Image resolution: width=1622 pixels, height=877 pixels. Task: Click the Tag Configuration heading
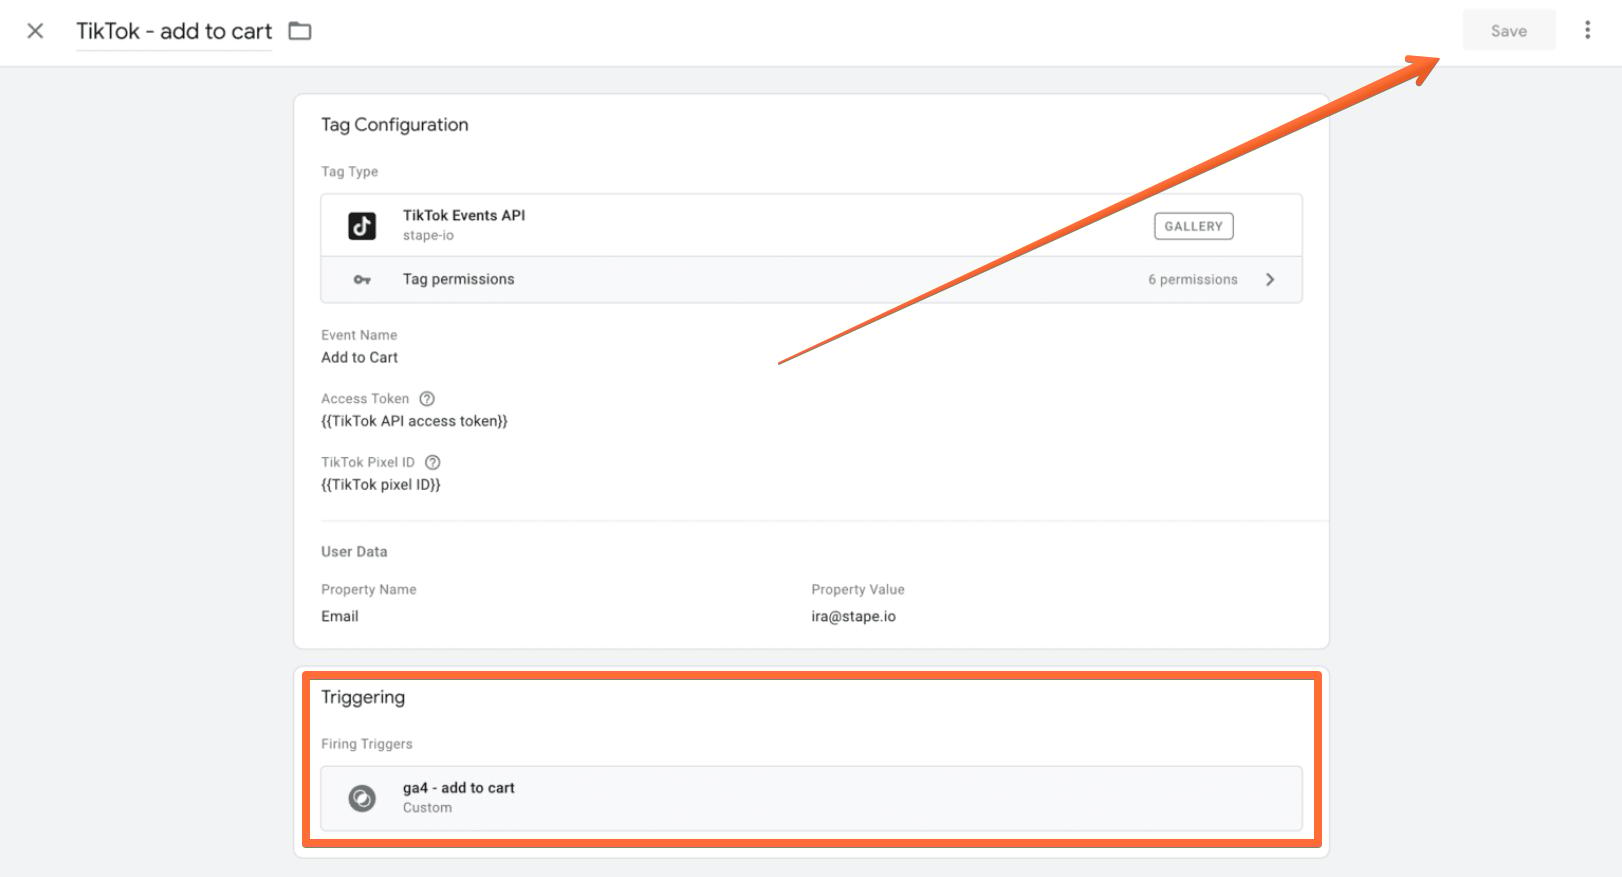click(x=394, y=125)
